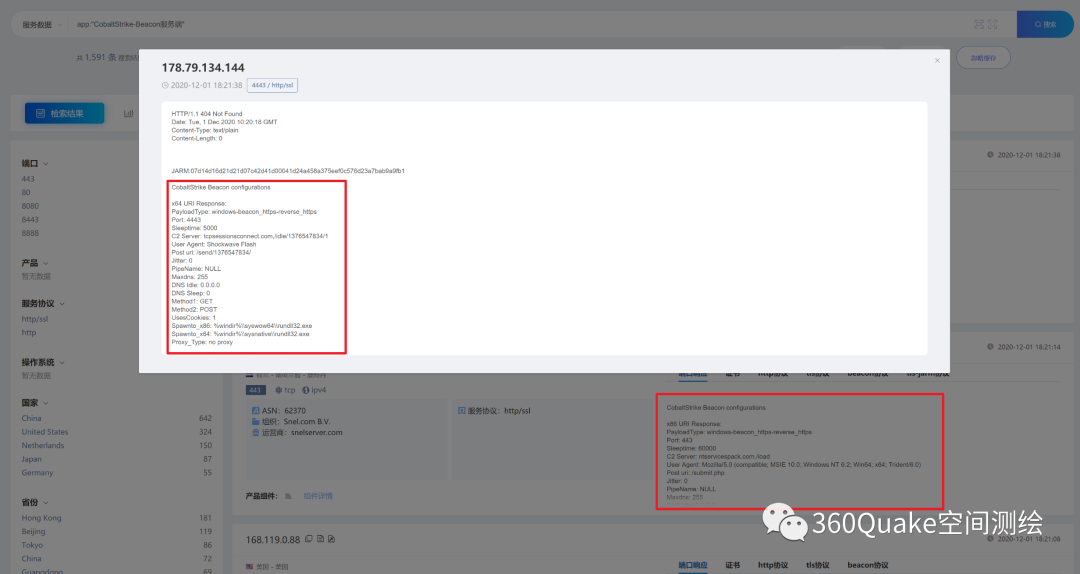Select the 检索结果 results tab
Screen dimensions: 1080x574
point(65,113)
